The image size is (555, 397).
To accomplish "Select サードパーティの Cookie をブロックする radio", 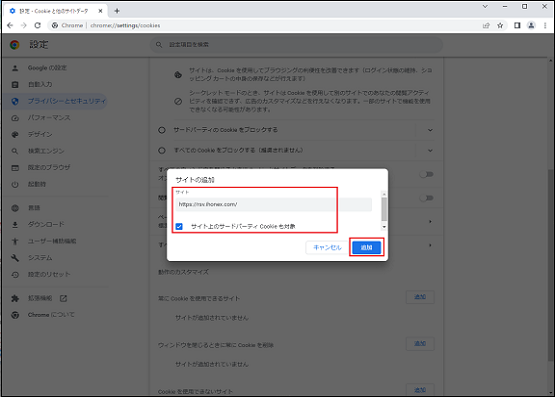I will (x=162, y=130).
